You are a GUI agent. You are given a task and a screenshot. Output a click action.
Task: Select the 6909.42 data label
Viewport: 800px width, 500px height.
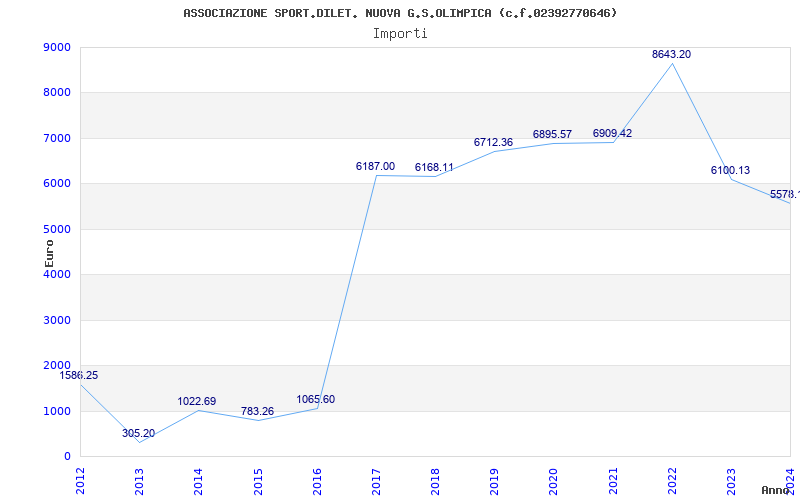612,133
